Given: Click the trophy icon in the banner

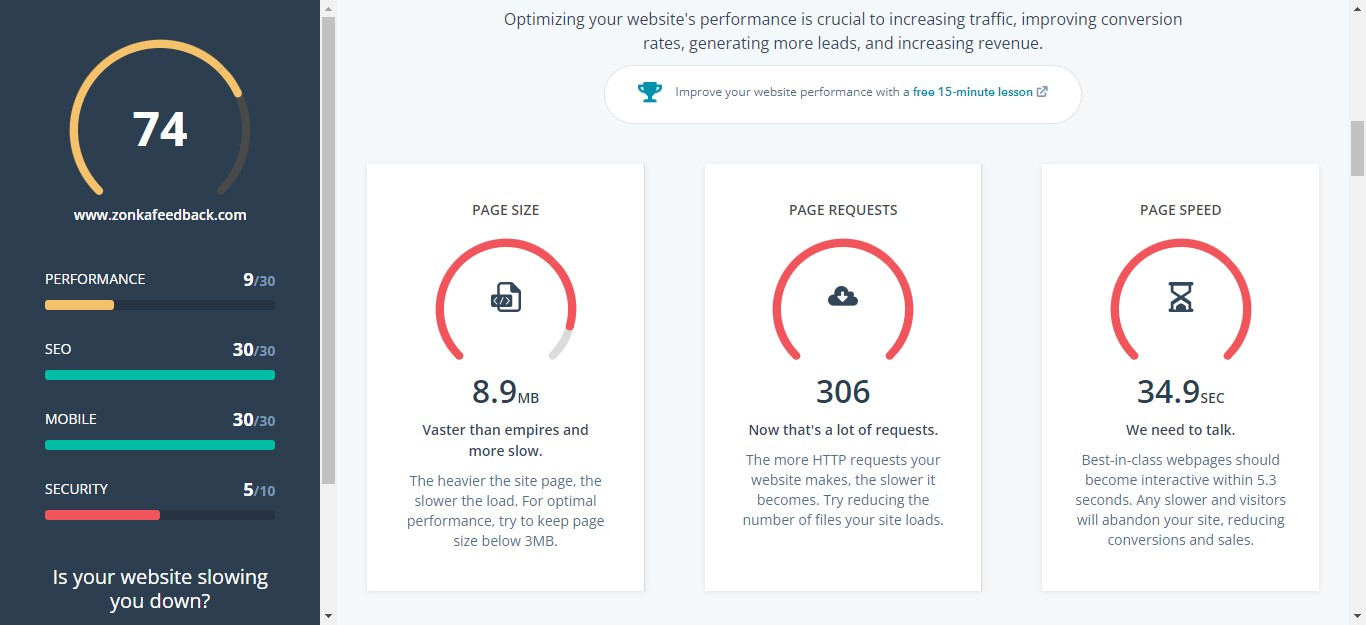Looking at the screenshot, I should pos(650,92).
